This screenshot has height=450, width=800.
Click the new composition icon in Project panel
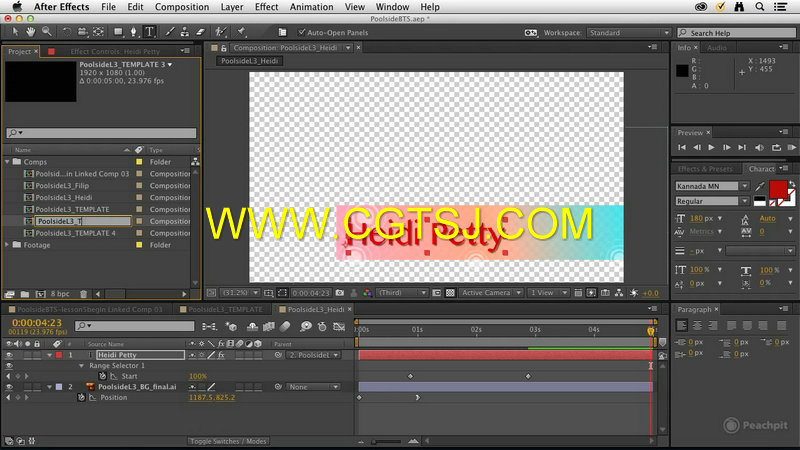40,294
